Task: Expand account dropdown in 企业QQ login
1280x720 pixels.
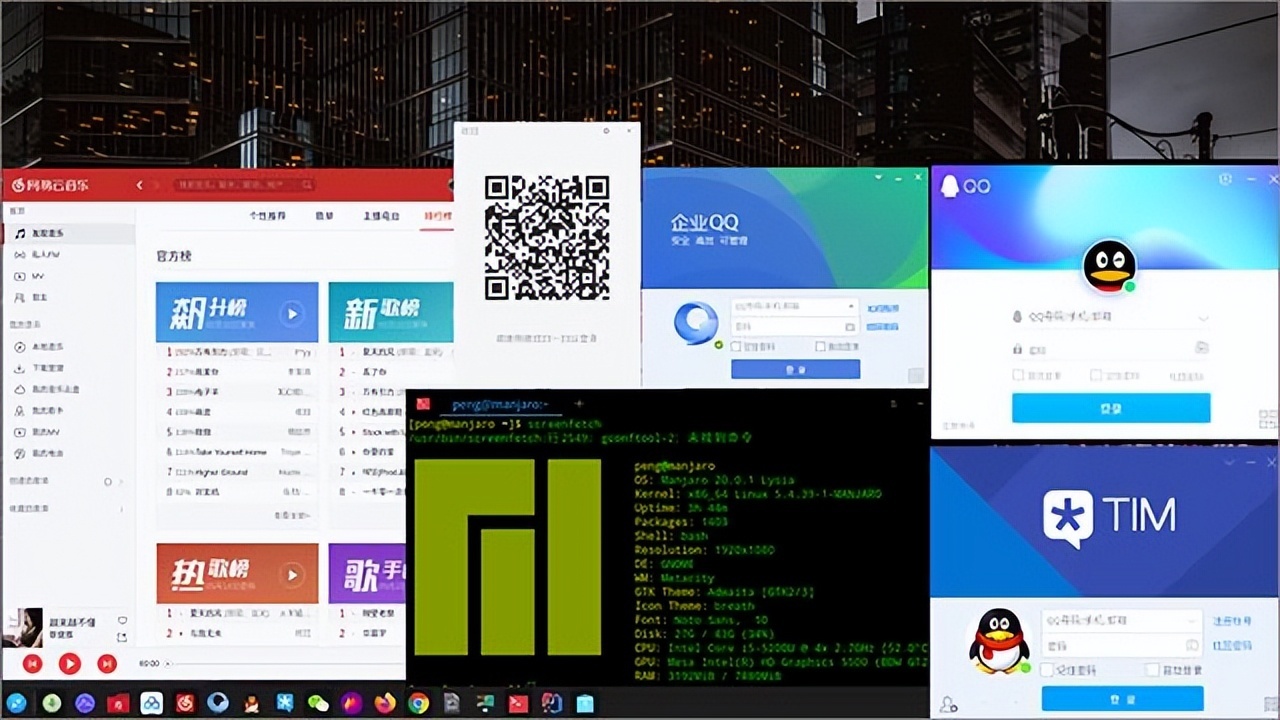Action: pyautogui.click(x=851, y=306)
